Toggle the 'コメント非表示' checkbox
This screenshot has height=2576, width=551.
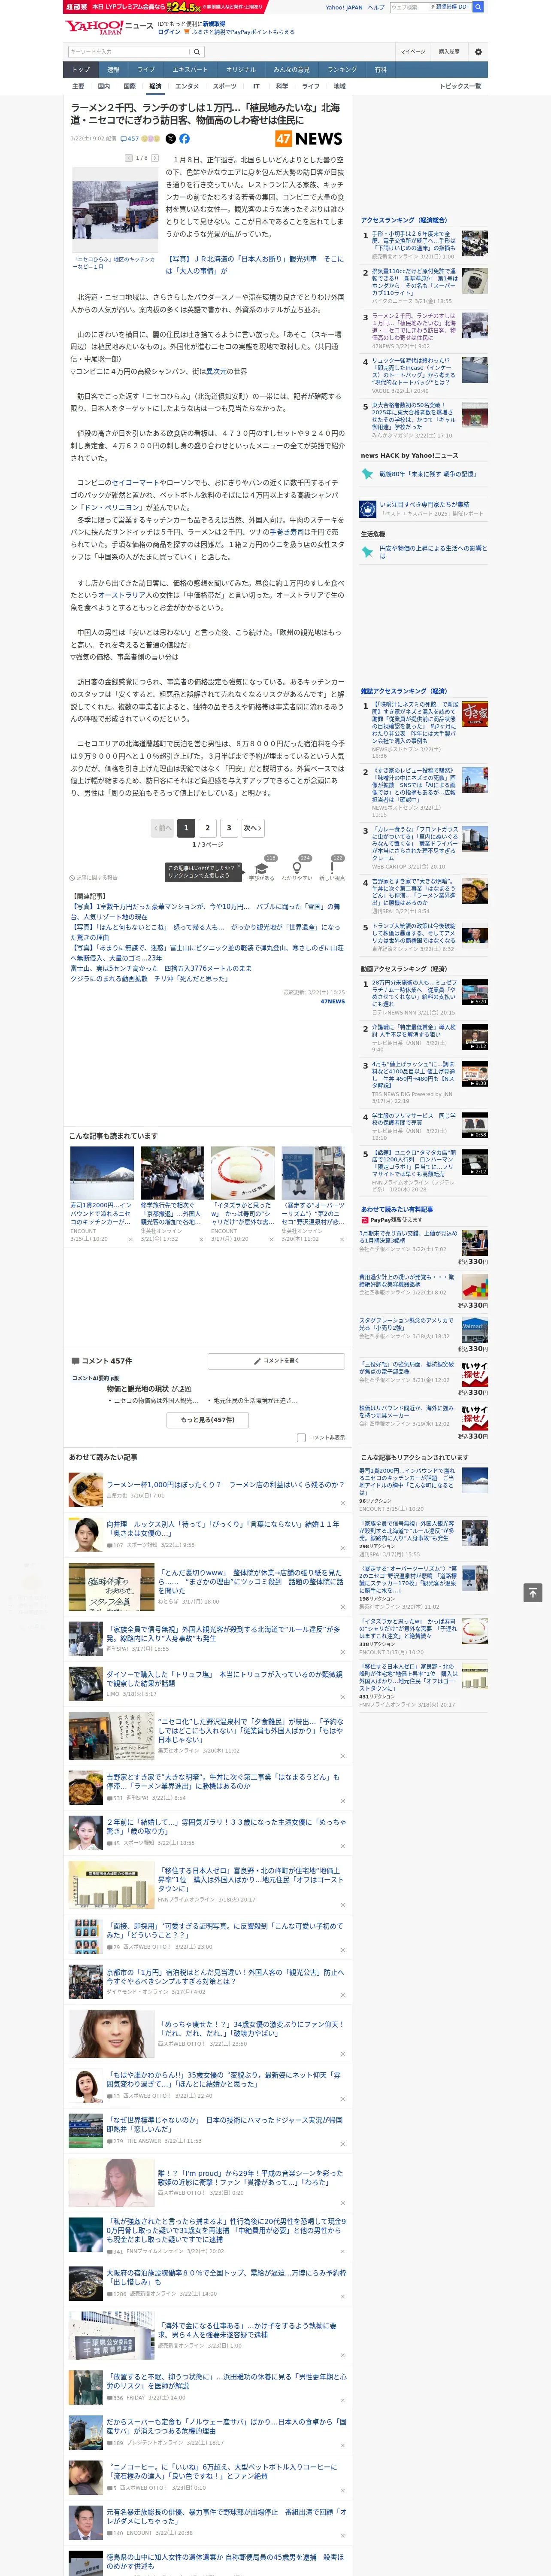coord(301,1437)
